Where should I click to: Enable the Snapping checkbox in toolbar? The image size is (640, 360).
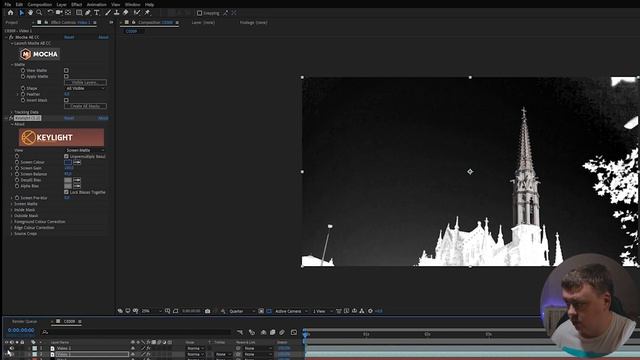199,13
